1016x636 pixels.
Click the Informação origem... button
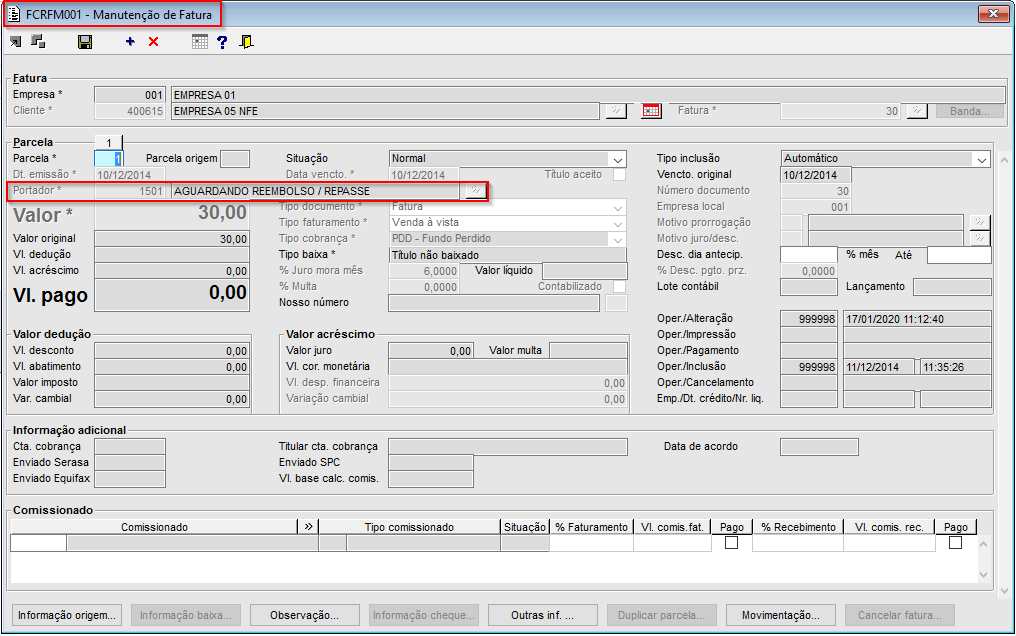pos(67,615)
